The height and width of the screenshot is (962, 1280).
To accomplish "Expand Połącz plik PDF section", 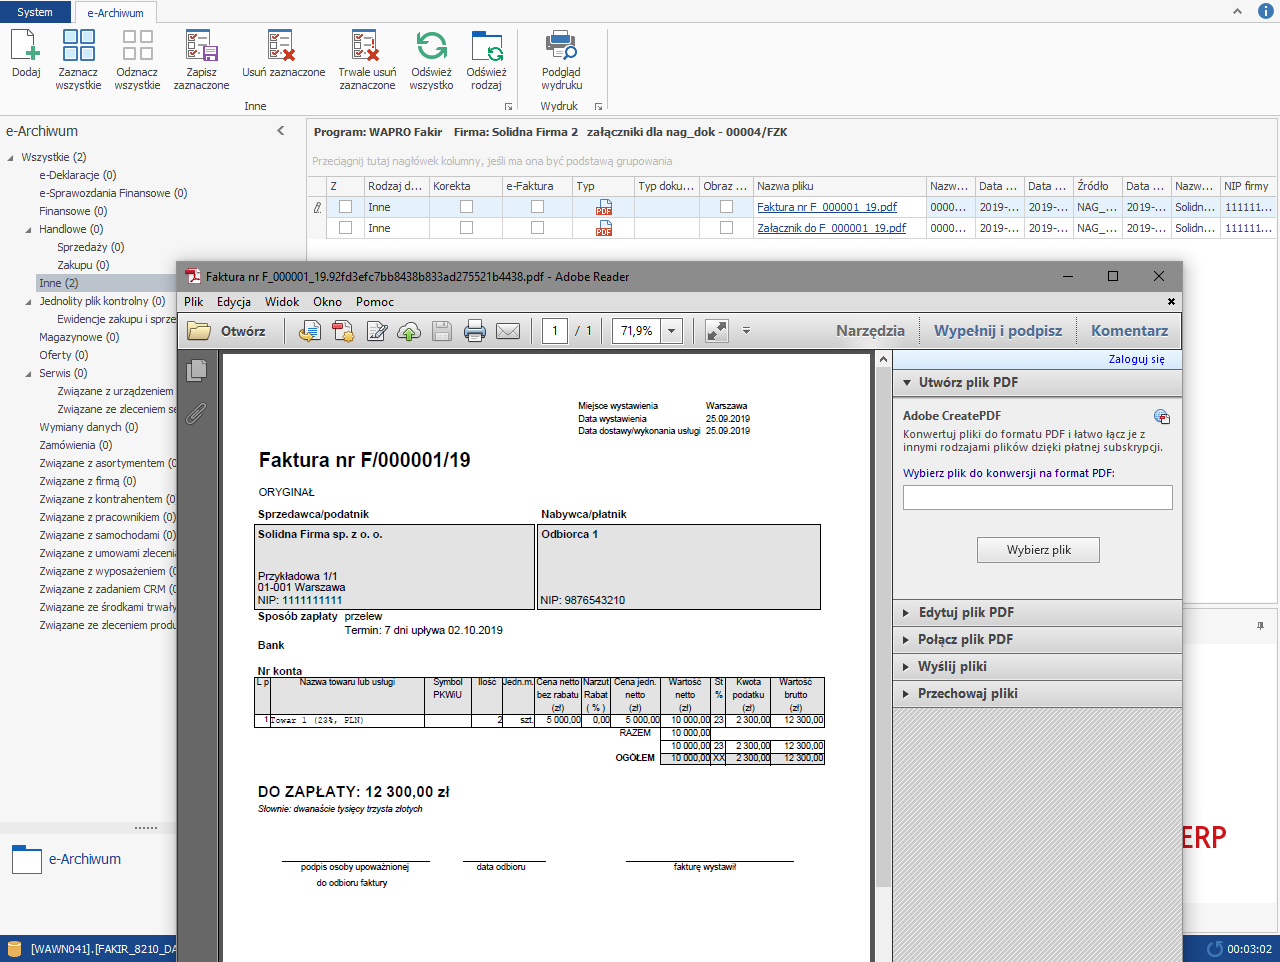I will tap(1037, 639).
